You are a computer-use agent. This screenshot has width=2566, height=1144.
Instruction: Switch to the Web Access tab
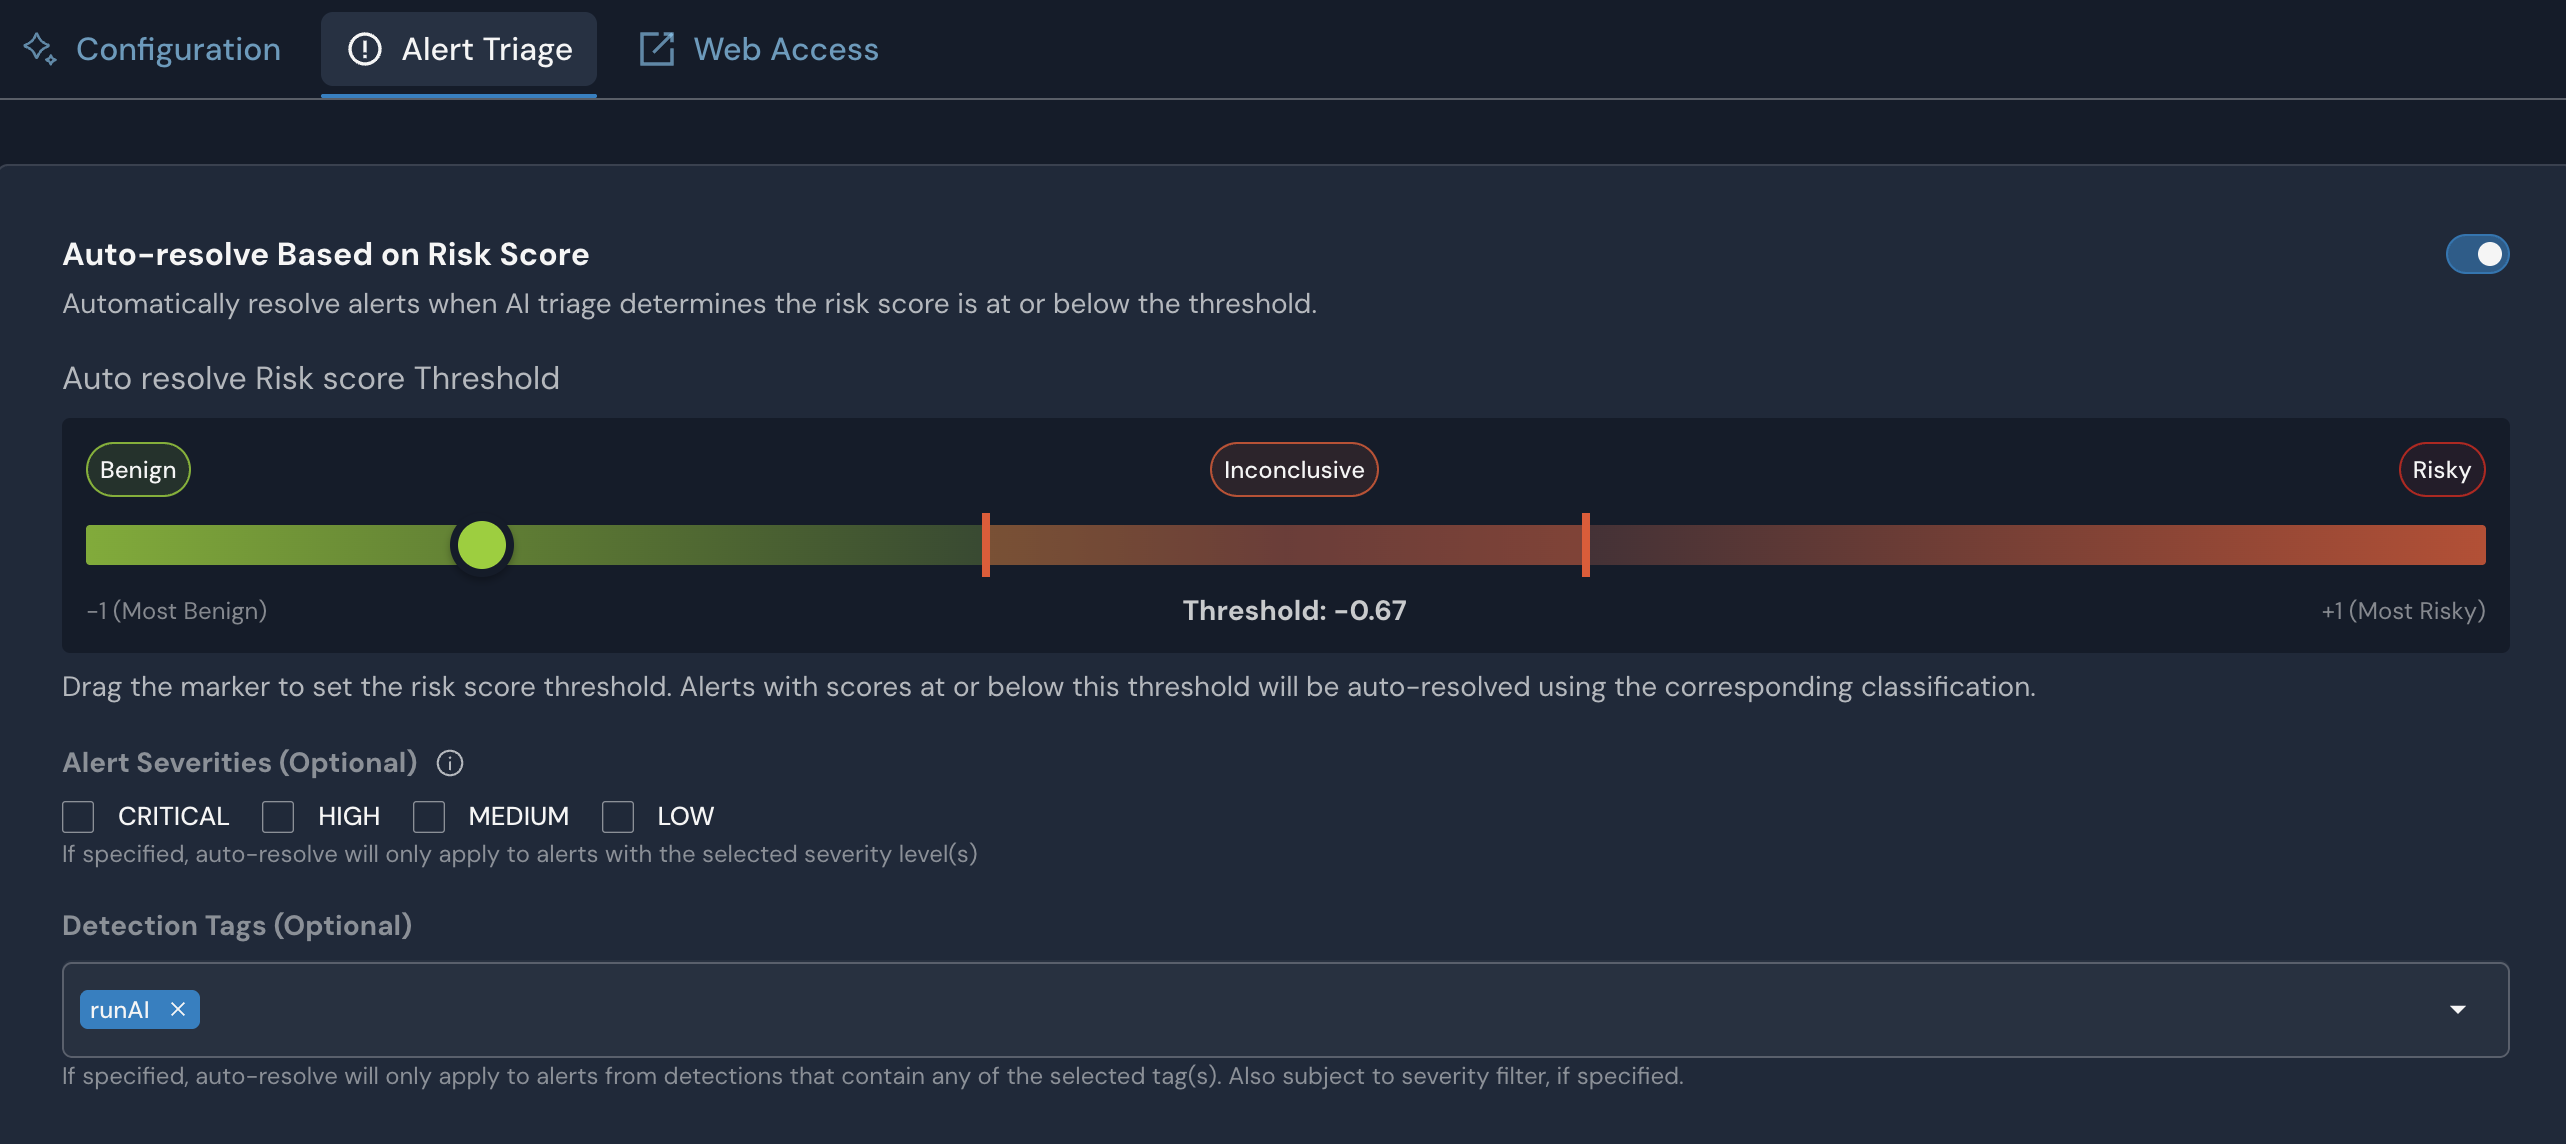click(x=785, y=48)
